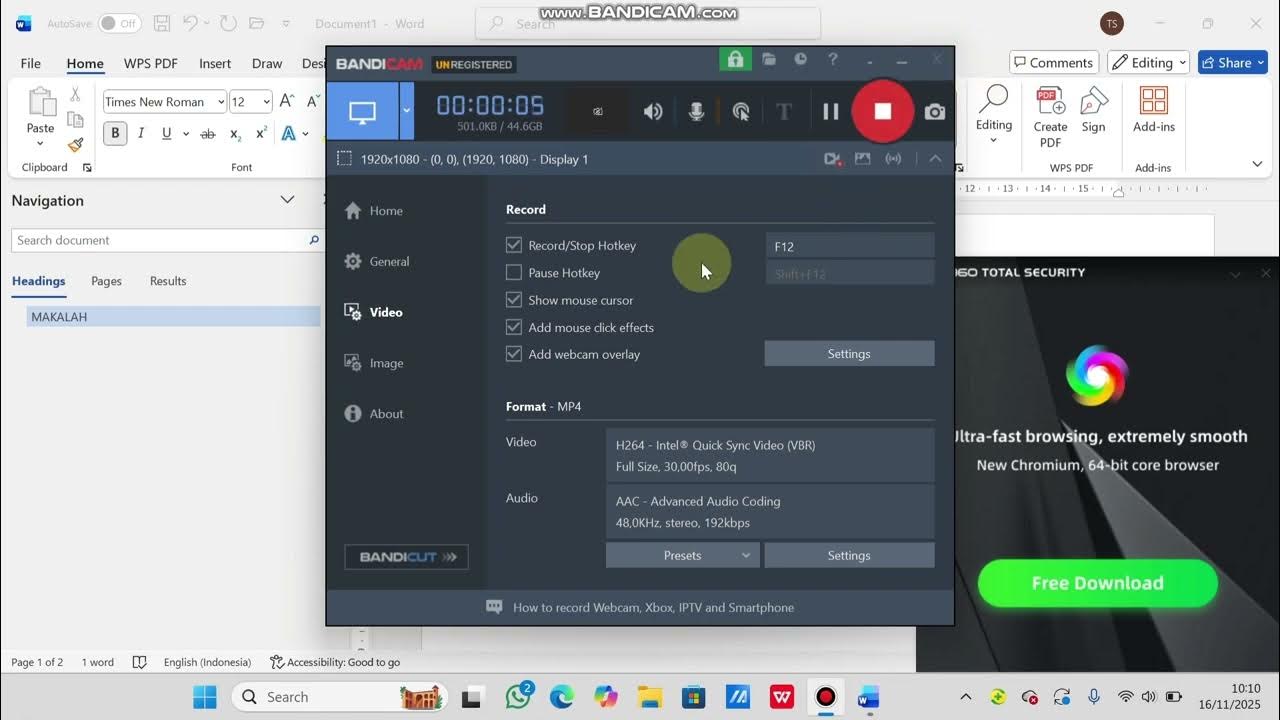Toggle Bandicam speaker sound icon
This screenshot has width=1280, height=720.
[653, 112]
